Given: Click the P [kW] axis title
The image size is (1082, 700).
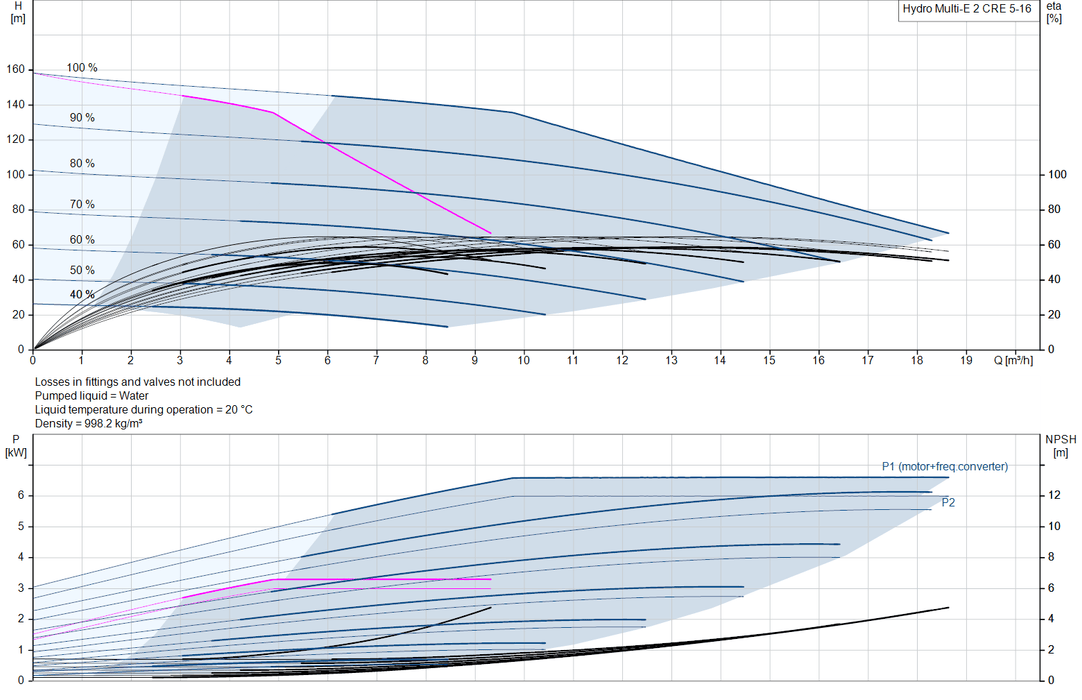Looking at the screenshot, I should point(16,446).
